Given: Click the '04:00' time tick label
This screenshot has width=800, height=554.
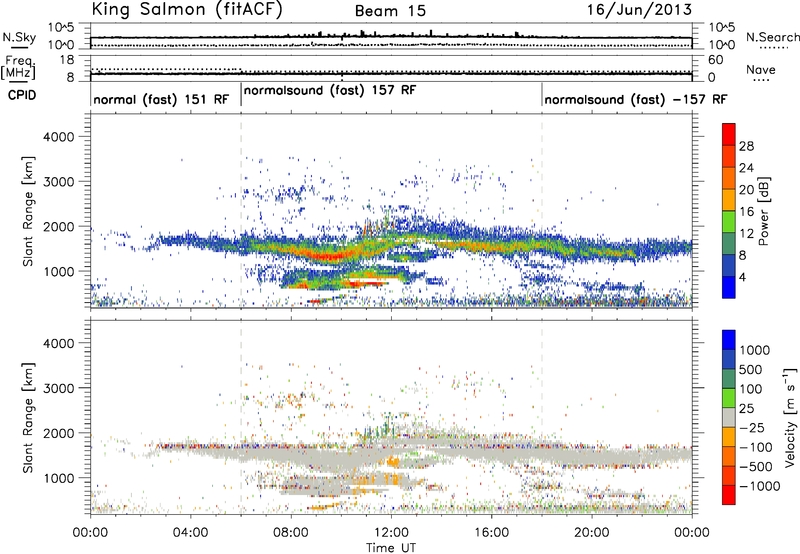Looking at the screenshot, I should [x=190, y=533].
